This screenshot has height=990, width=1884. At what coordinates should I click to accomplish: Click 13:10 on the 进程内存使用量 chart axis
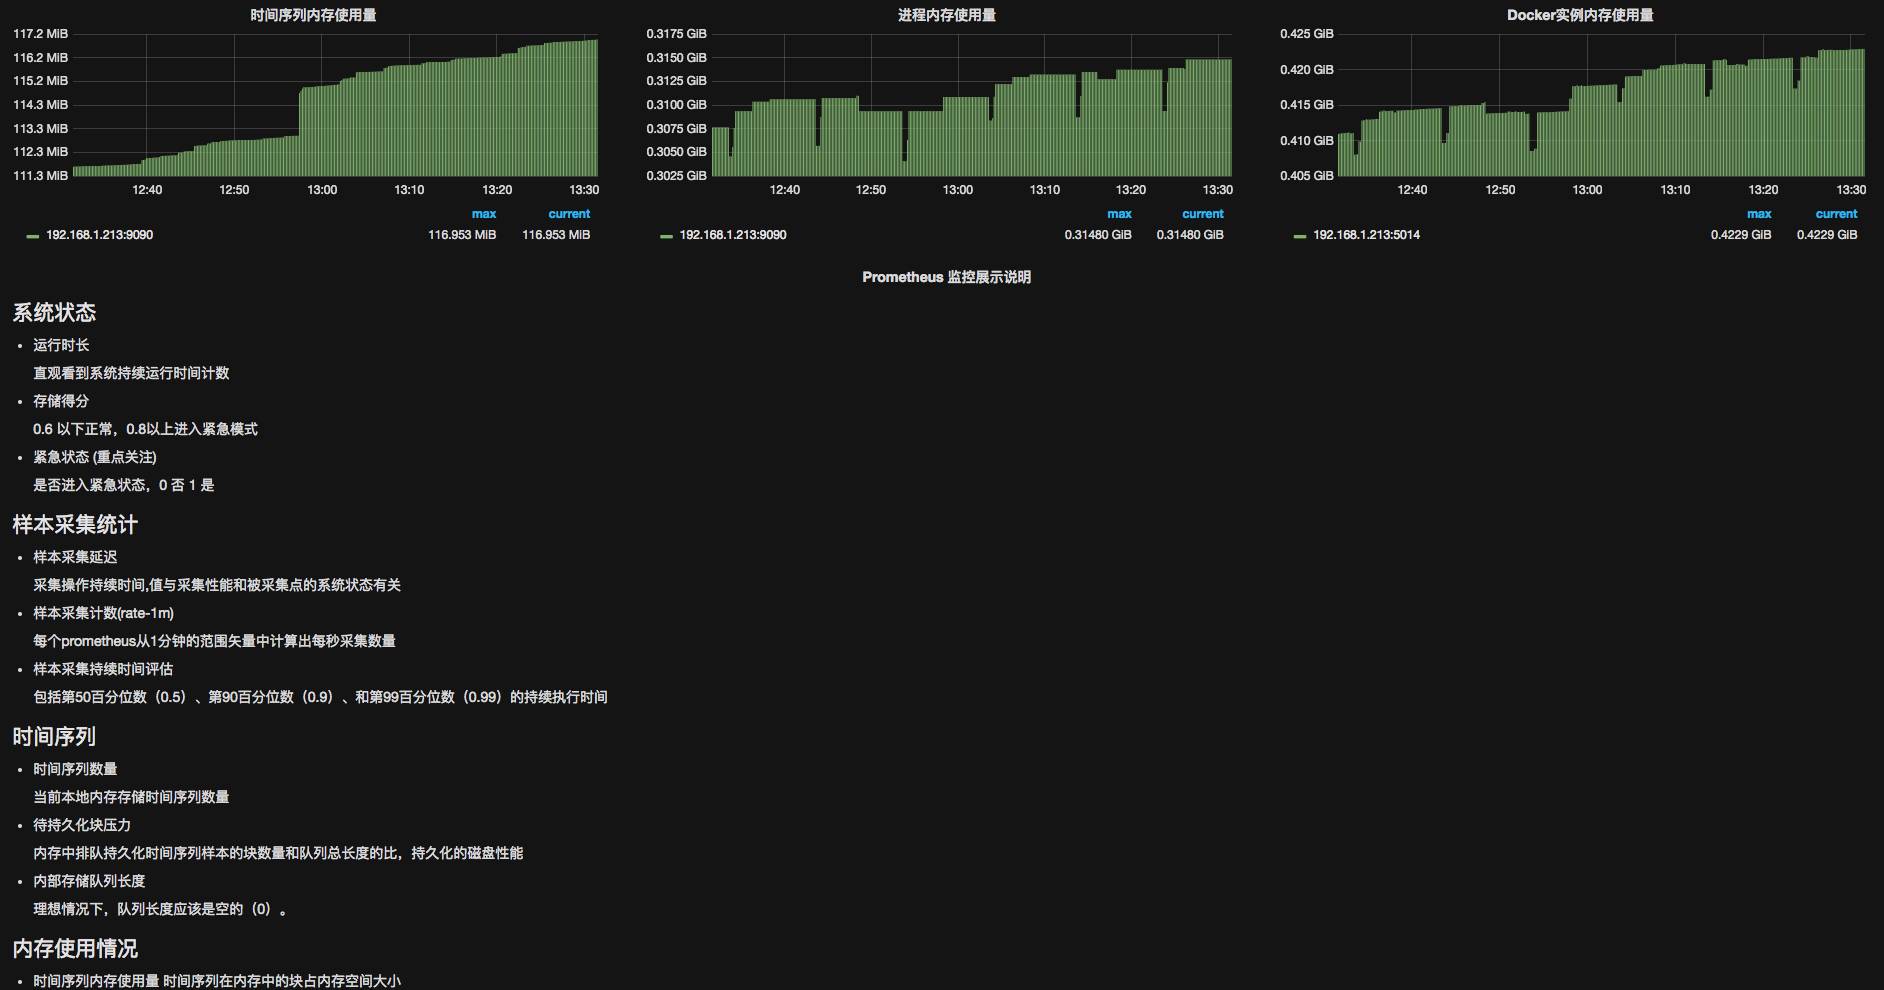(1044, 190)
